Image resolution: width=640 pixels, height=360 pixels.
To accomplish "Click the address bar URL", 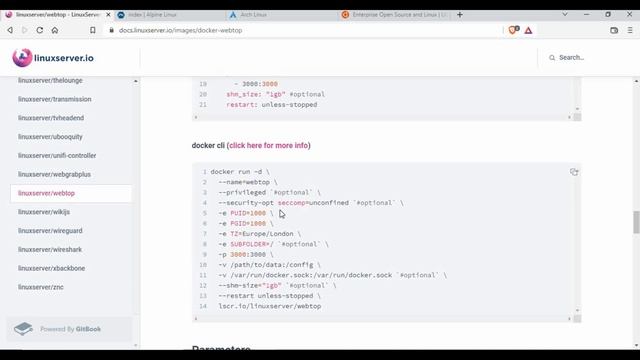I will pyautogui.click(x=180, y=30).
